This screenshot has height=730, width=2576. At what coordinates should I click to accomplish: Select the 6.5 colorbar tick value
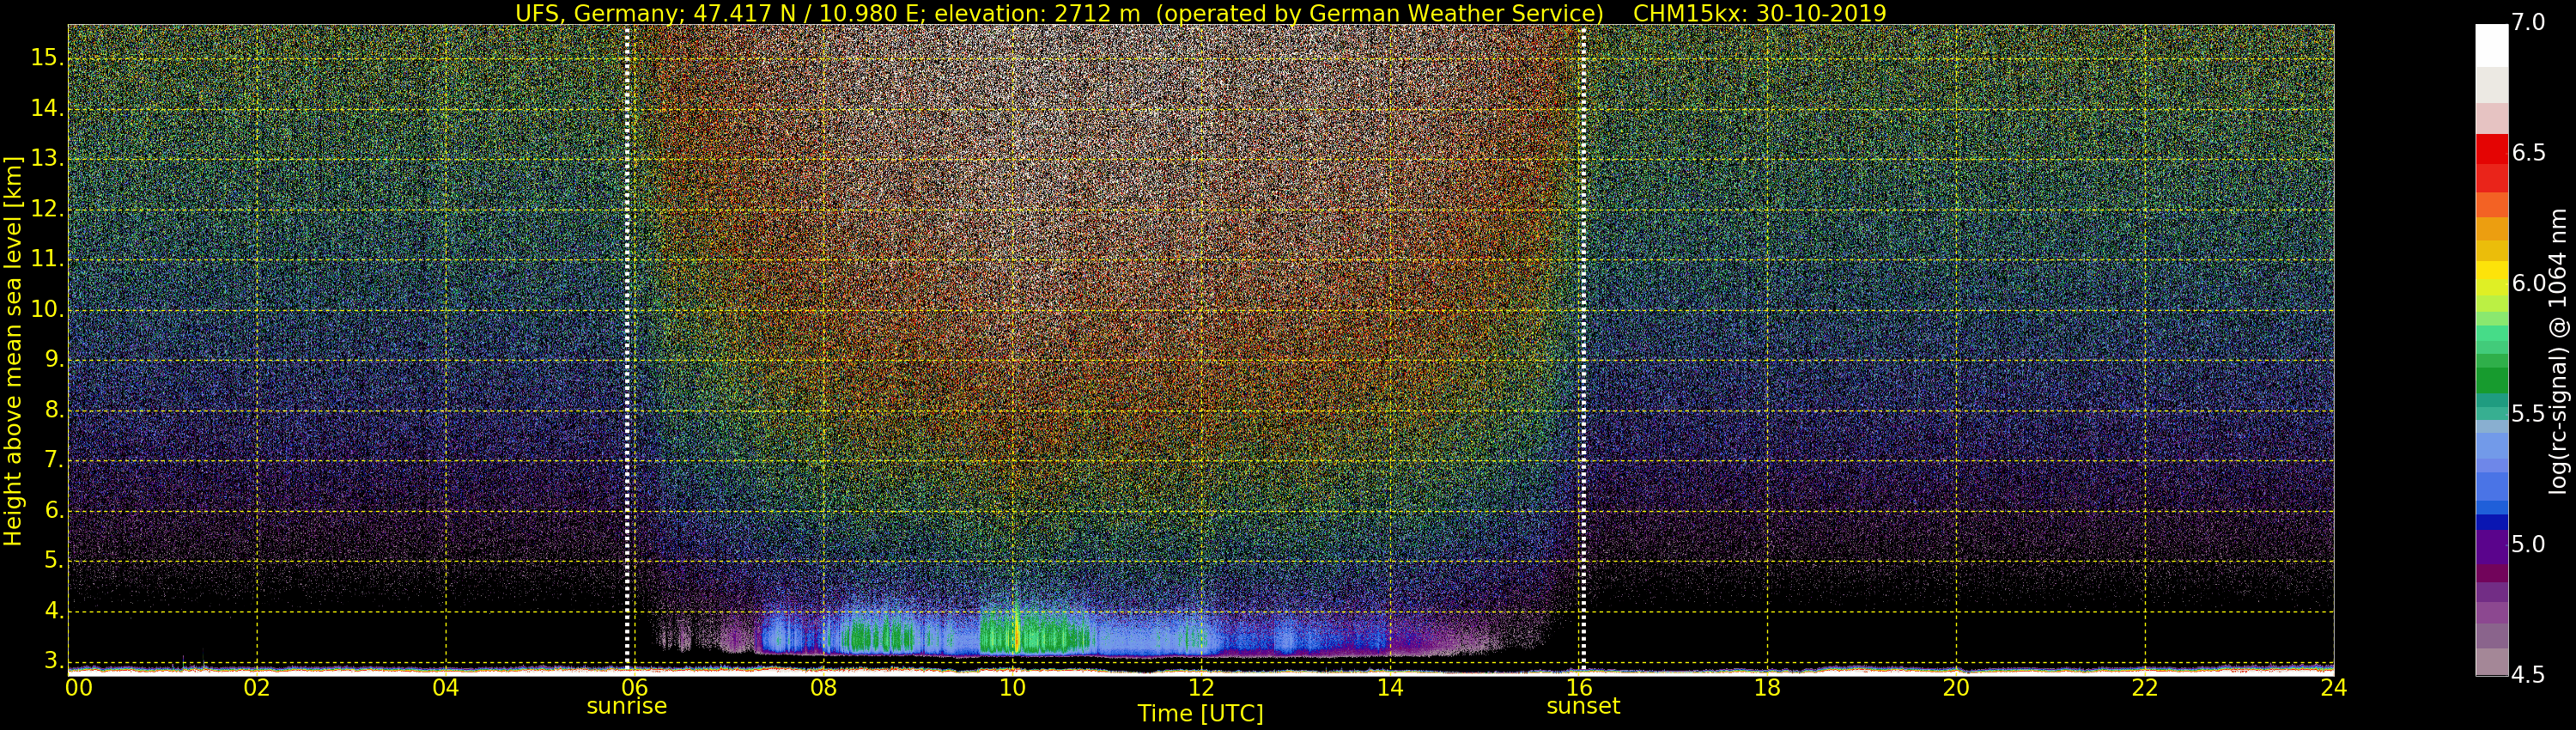pyautogui.click(x=2529, y=153)
